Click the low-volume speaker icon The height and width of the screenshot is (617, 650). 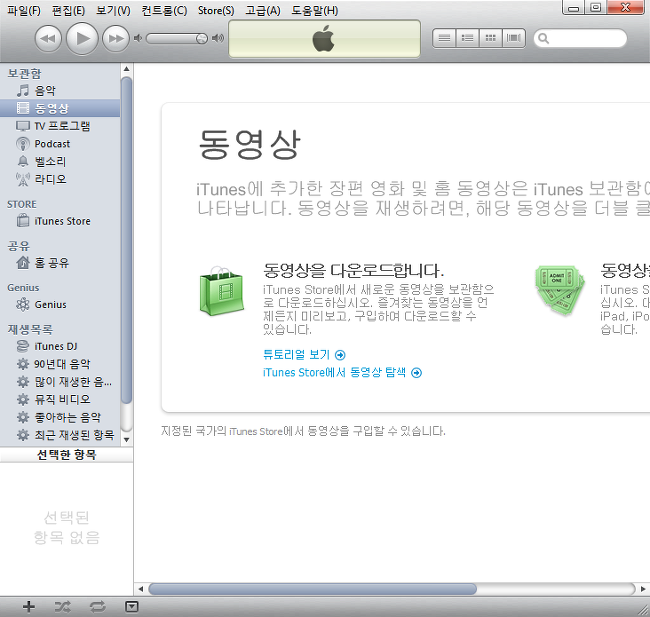(x=138, y=39)
